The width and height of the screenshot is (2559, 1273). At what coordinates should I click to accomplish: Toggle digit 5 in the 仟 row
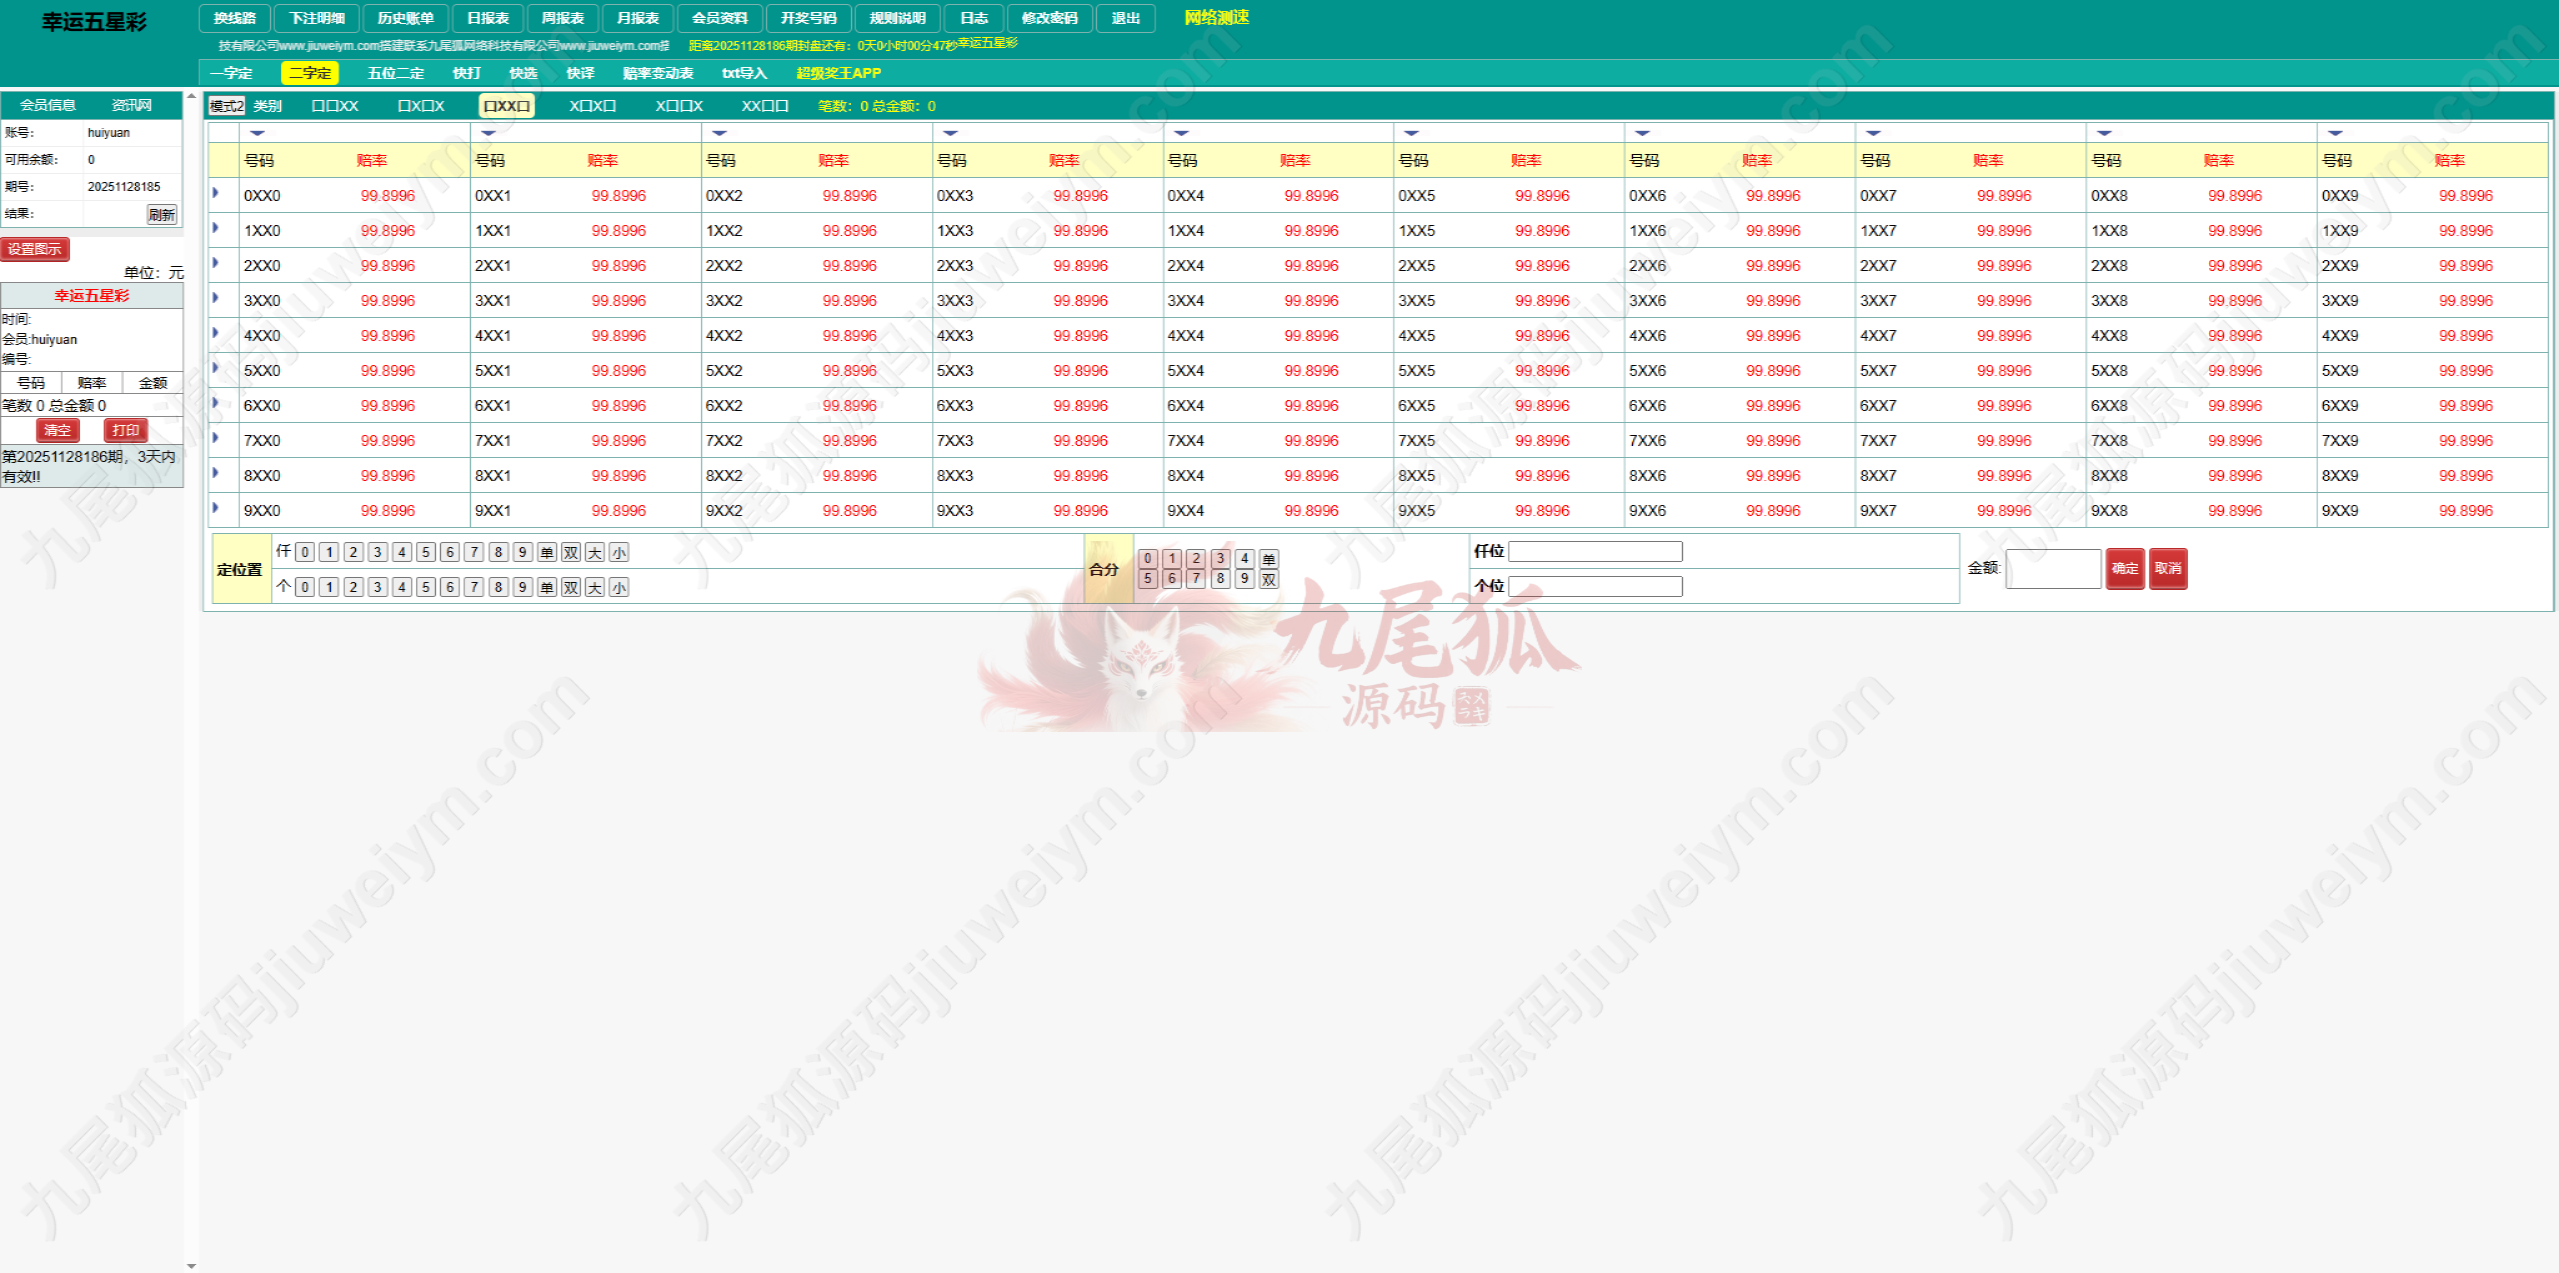(426, 552)
